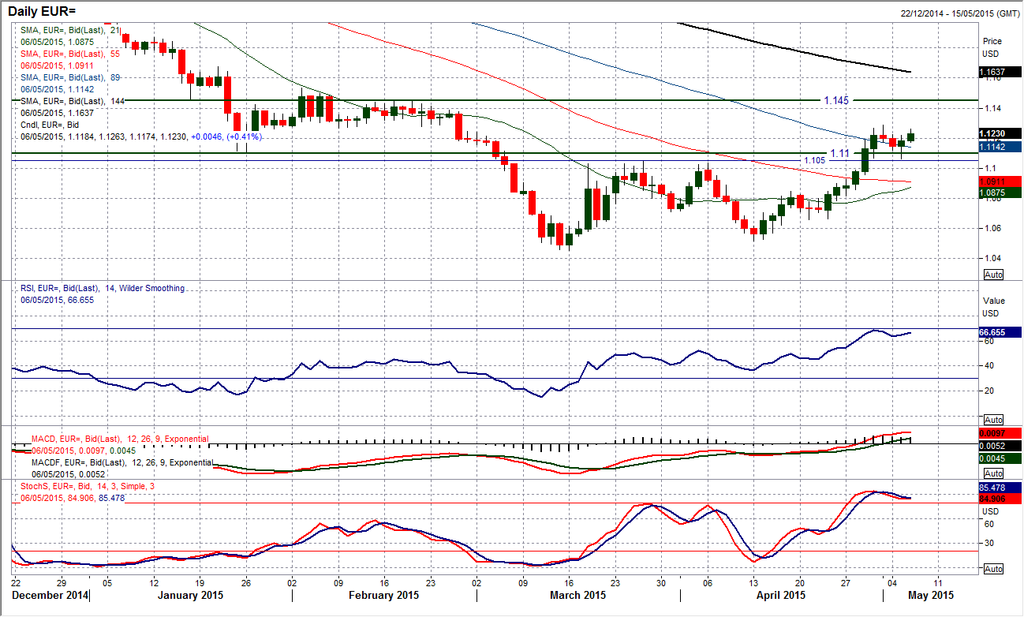Select the SMA 55 legend label
The height and width of the screenshot is (617, 1024).
click(x=71, y=54)
